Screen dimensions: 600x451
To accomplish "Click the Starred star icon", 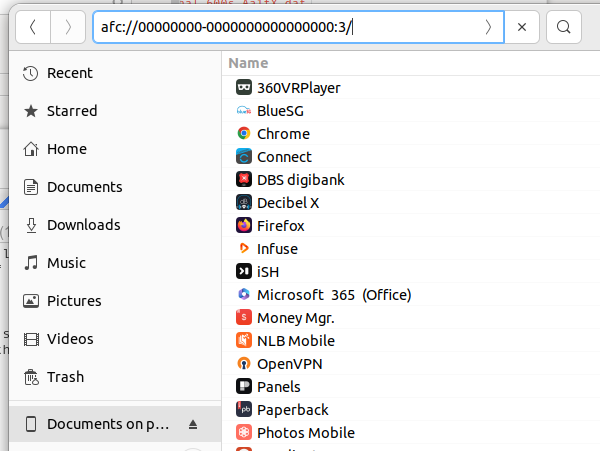I will 31,111.
